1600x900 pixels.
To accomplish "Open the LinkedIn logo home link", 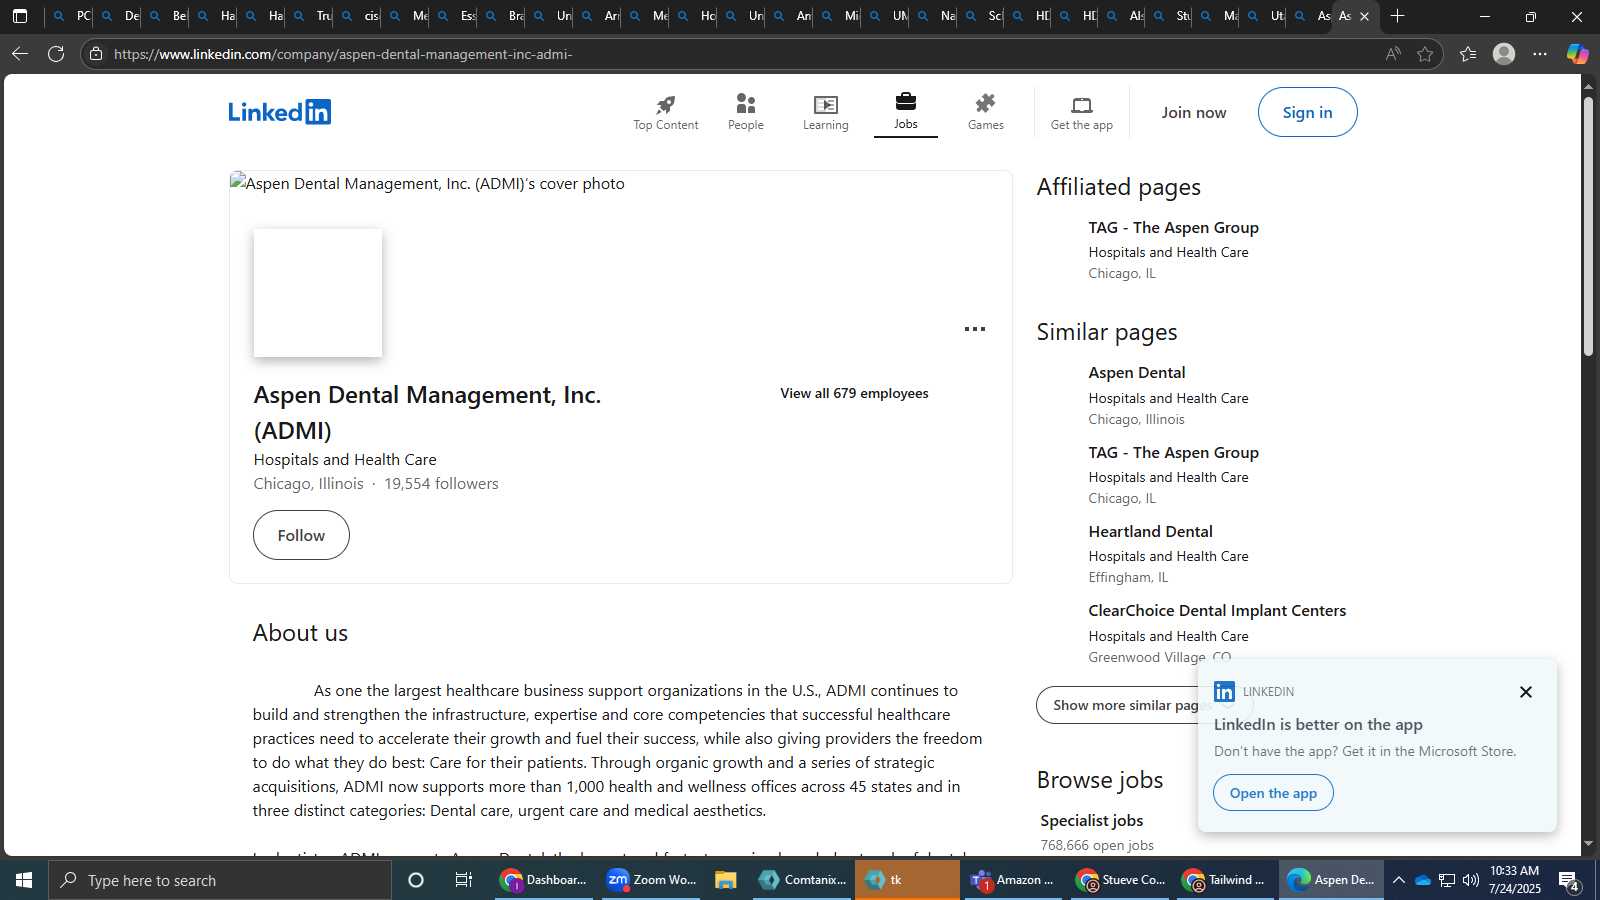I will (x=279, y=112).
